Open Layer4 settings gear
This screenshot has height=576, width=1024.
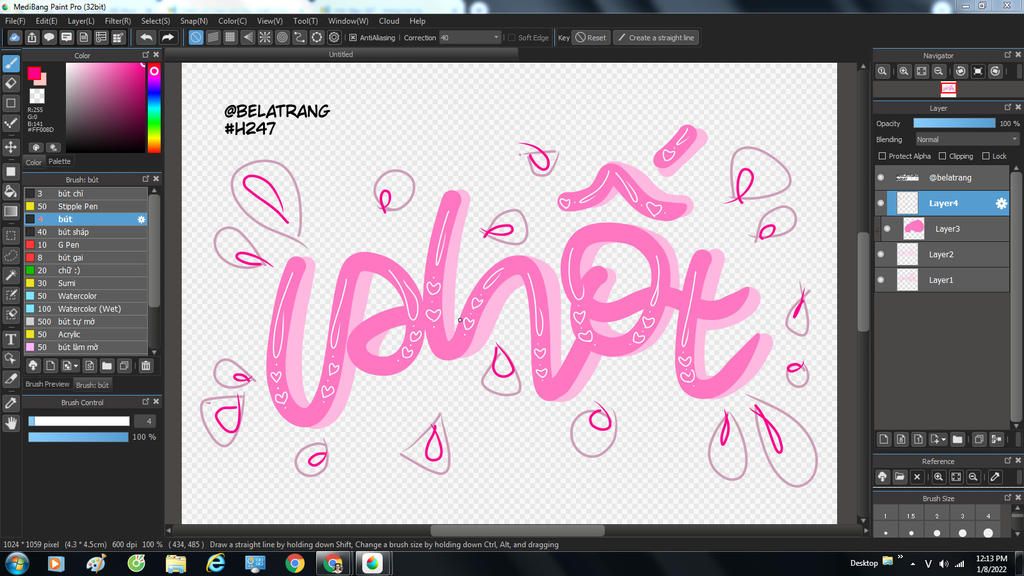tap(1001, 204)
